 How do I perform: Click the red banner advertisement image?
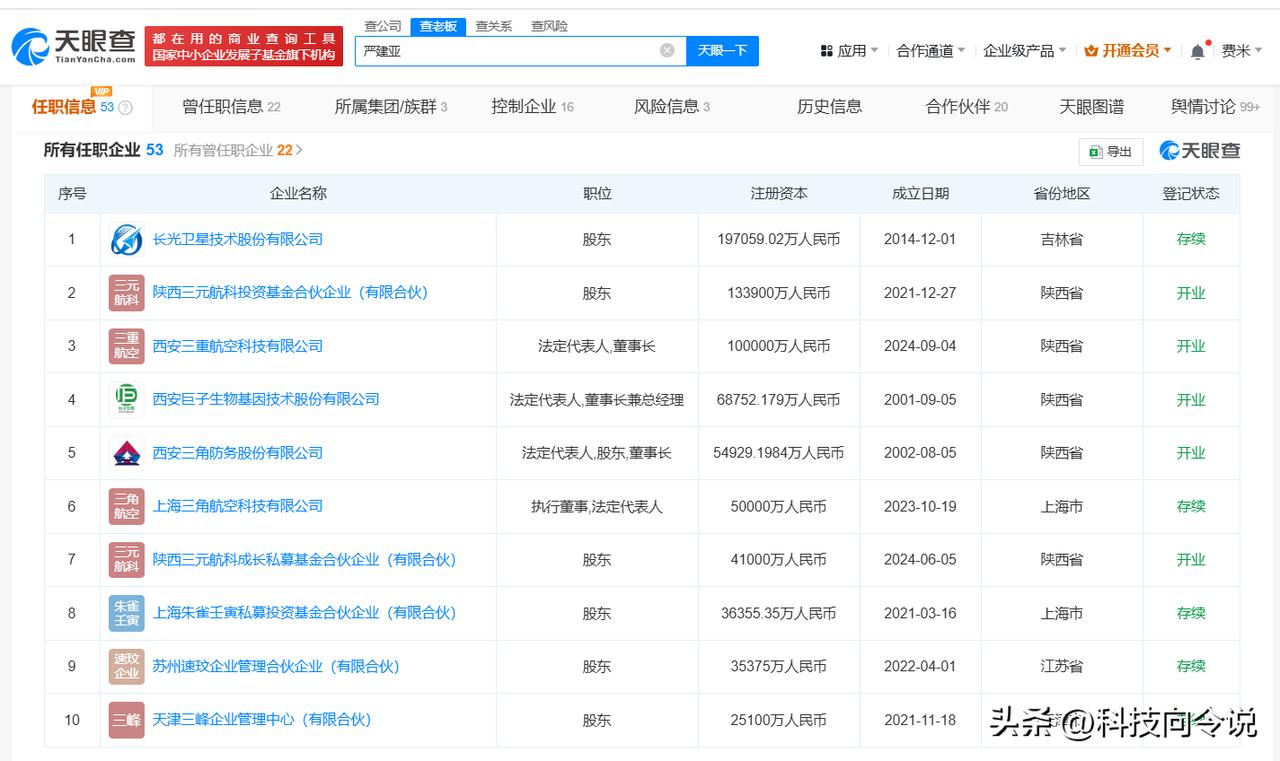[244, 46]
